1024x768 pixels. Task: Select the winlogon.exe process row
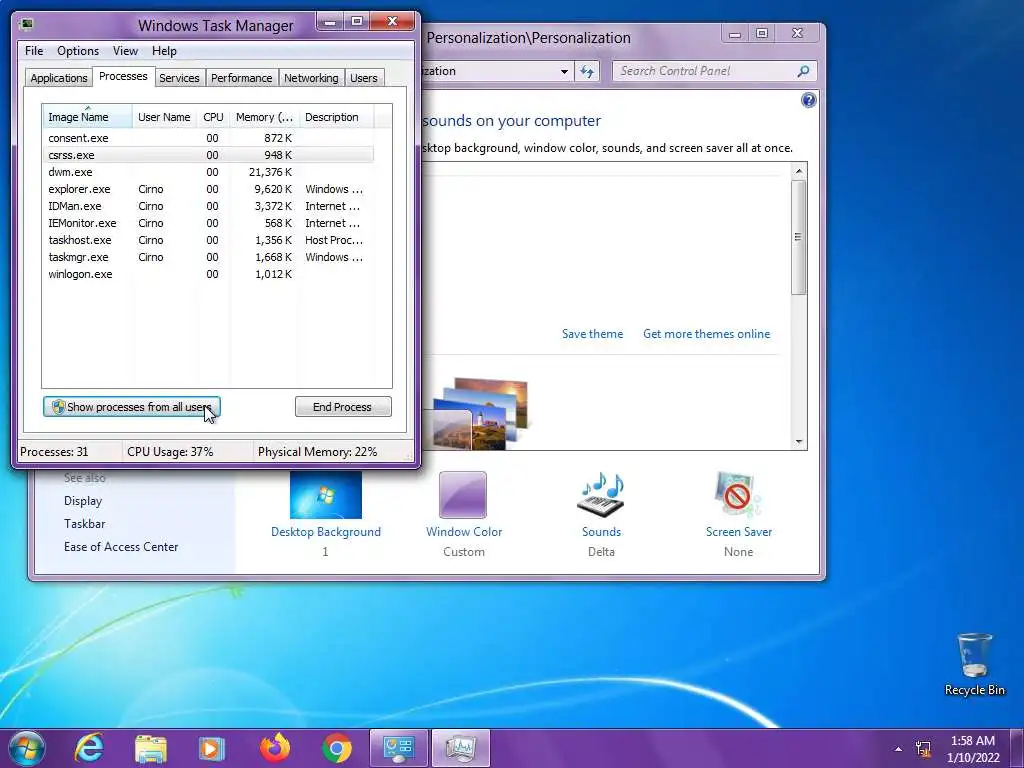point(208,274)
